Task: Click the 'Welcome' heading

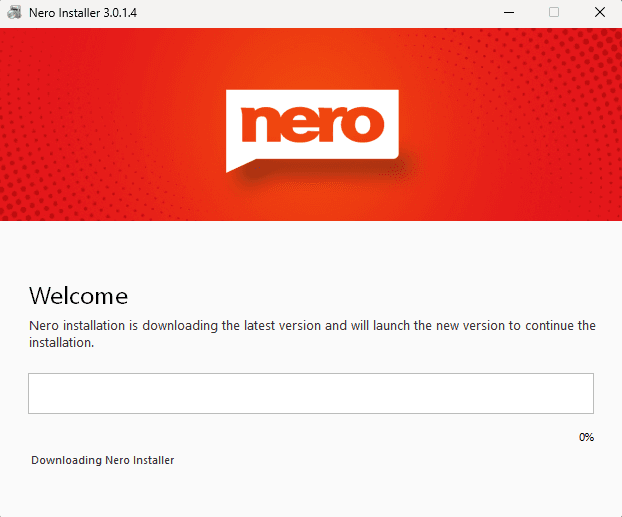Action: coord(78,296)
